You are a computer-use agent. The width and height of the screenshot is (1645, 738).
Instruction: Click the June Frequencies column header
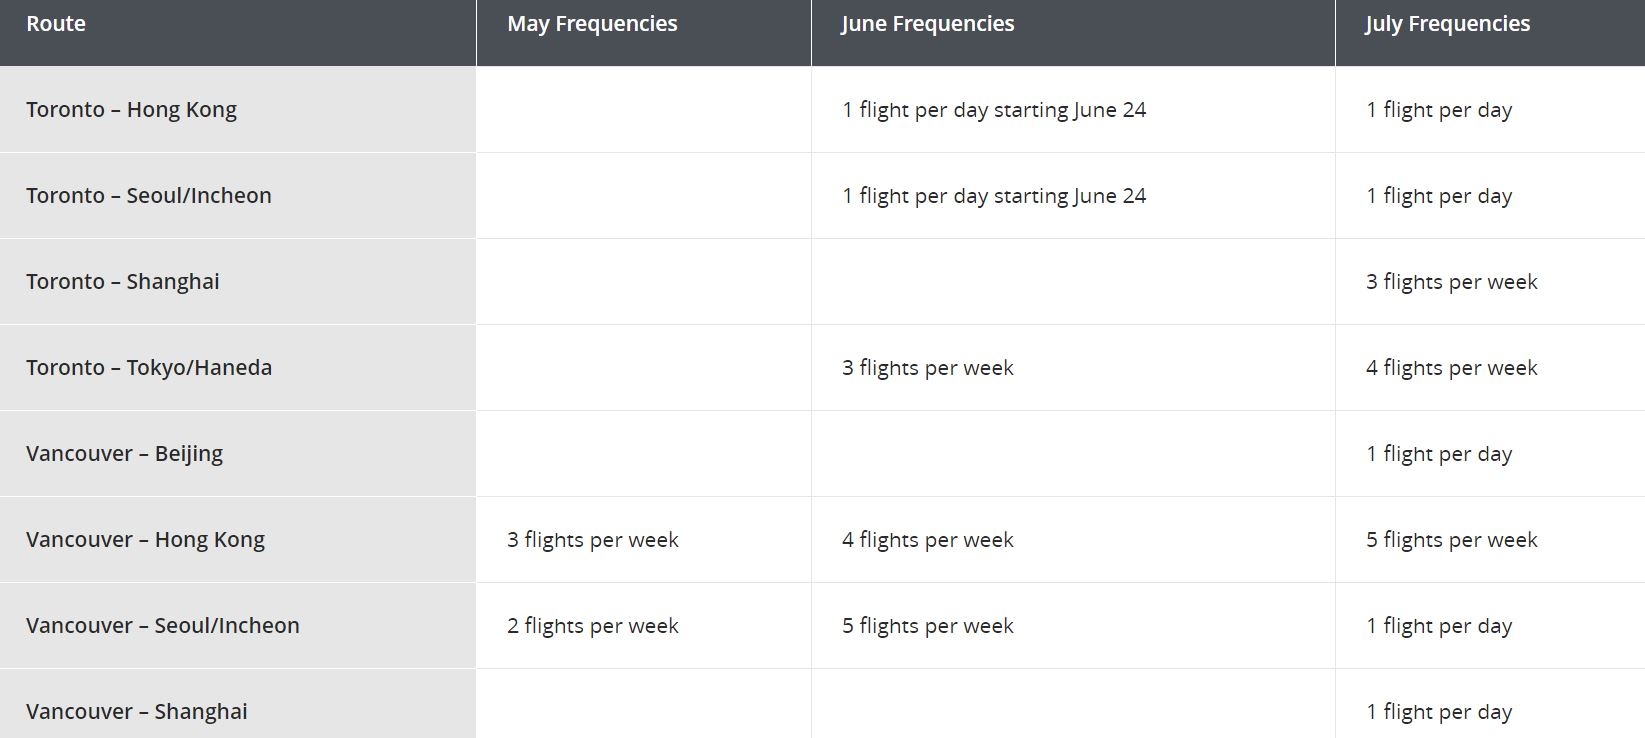(1073, 33)
